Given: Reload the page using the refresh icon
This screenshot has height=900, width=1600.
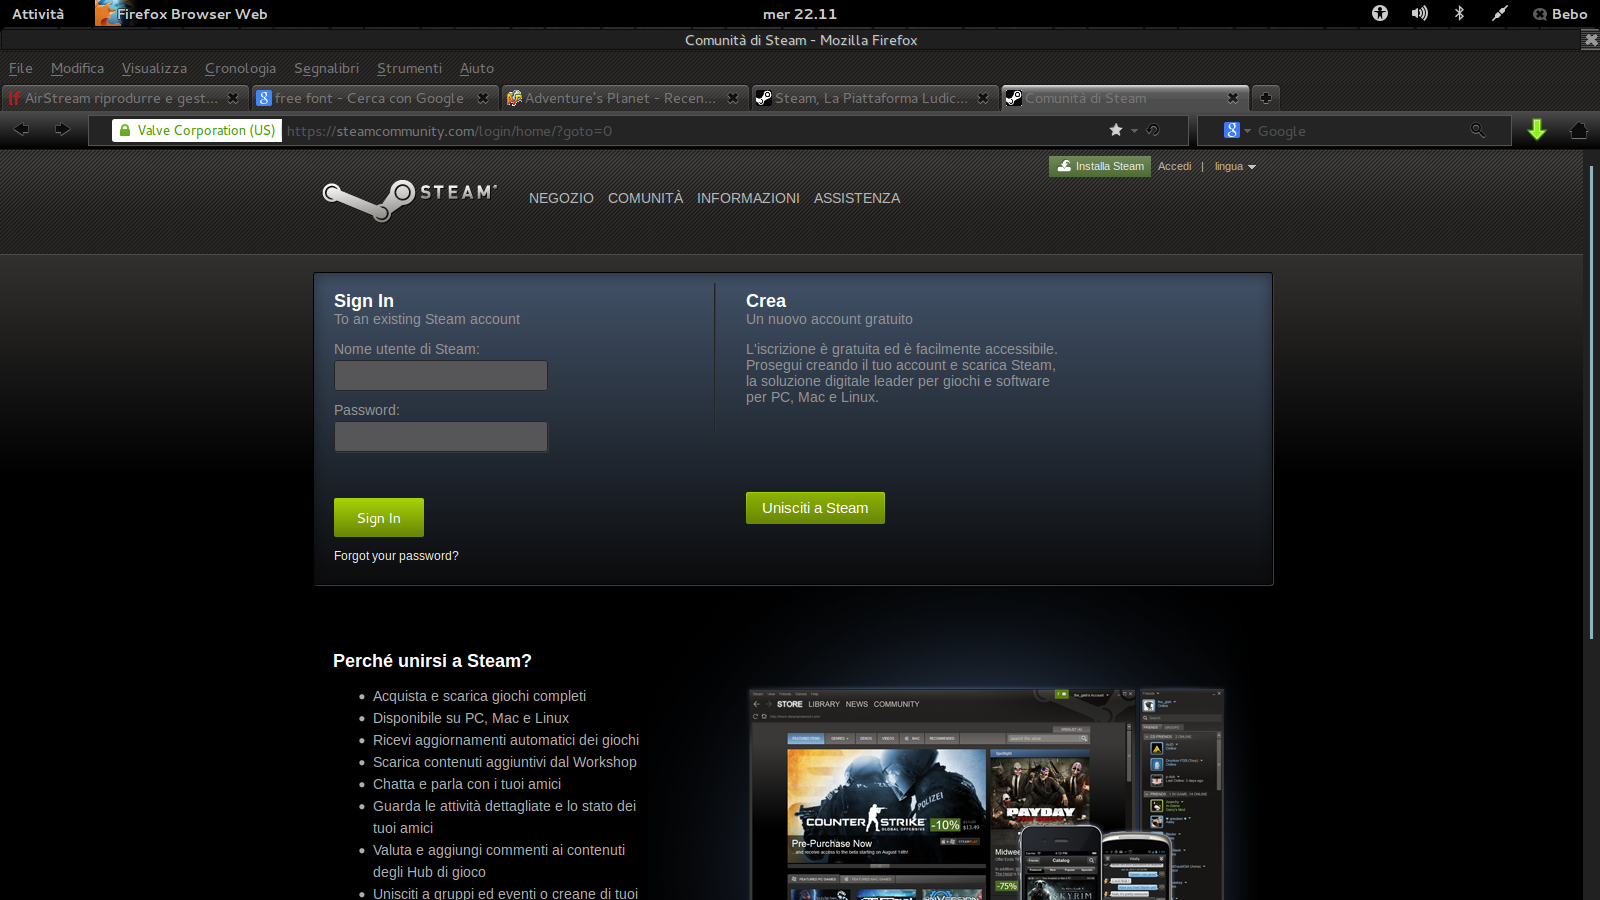Looking at the screenshot, I should click(x=1153, y=130).
